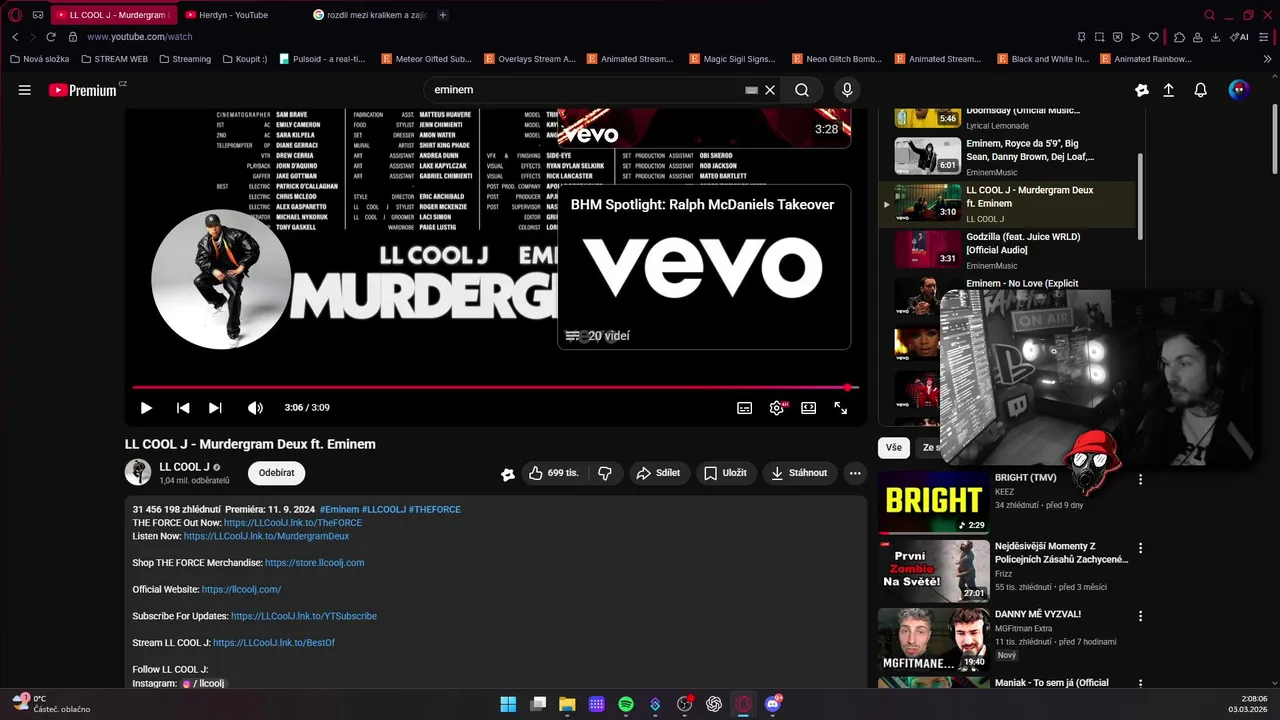The width and height of the screenshot is (1280, 720).
Task: Open the Opera main menu logo
Action: [14, 15]
